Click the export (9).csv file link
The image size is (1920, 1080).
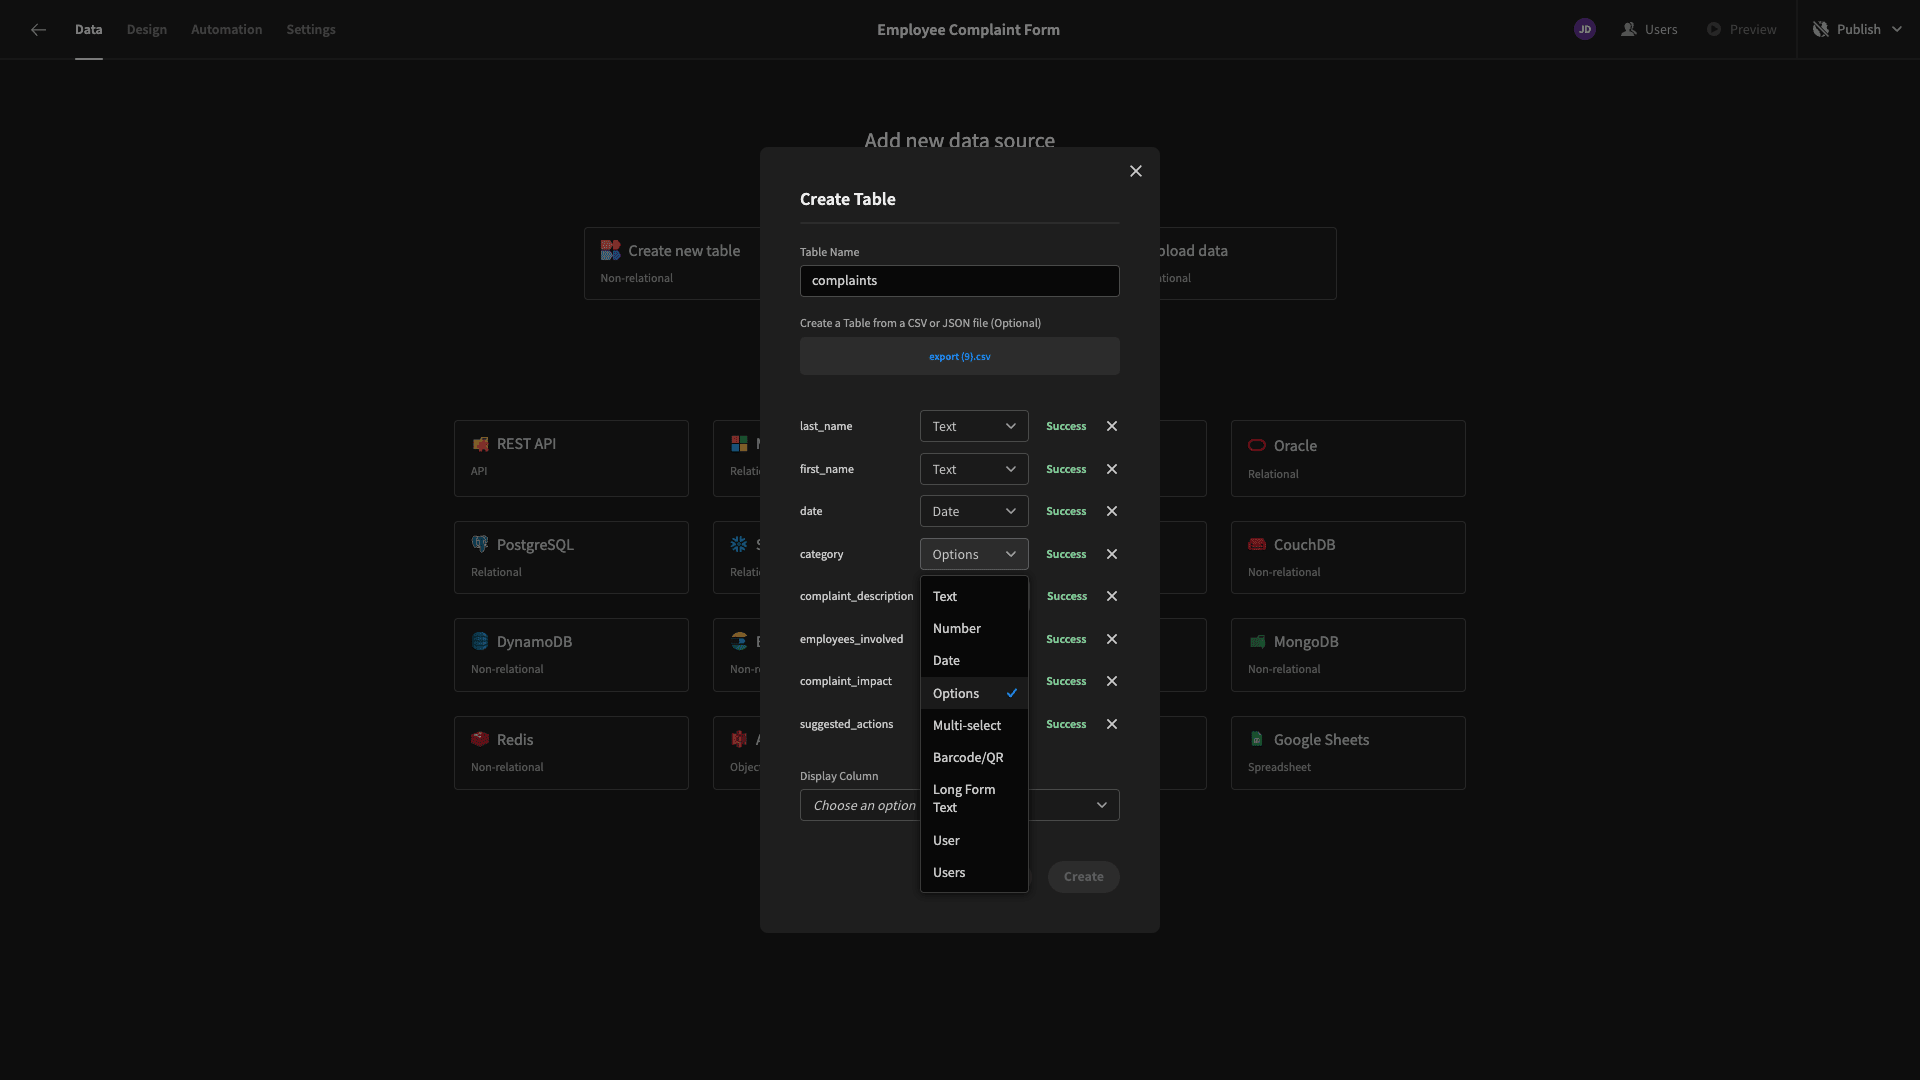[x=960, y=357]
